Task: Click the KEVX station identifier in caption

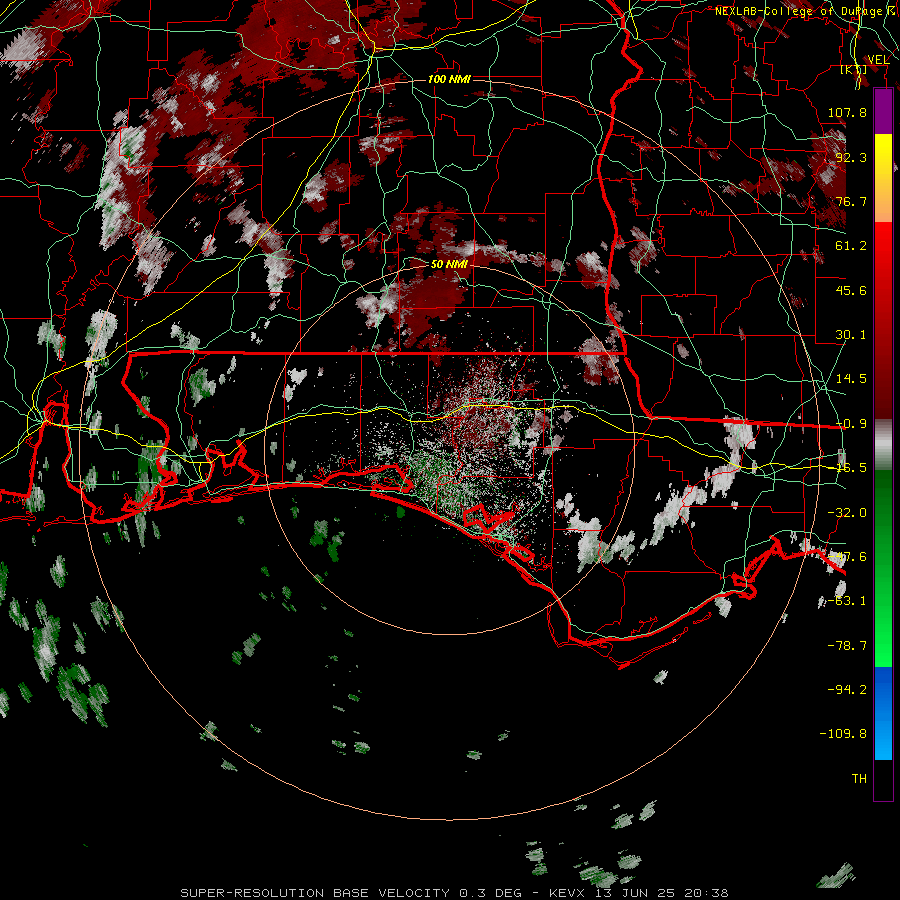Action: click(x=565, y=893)
